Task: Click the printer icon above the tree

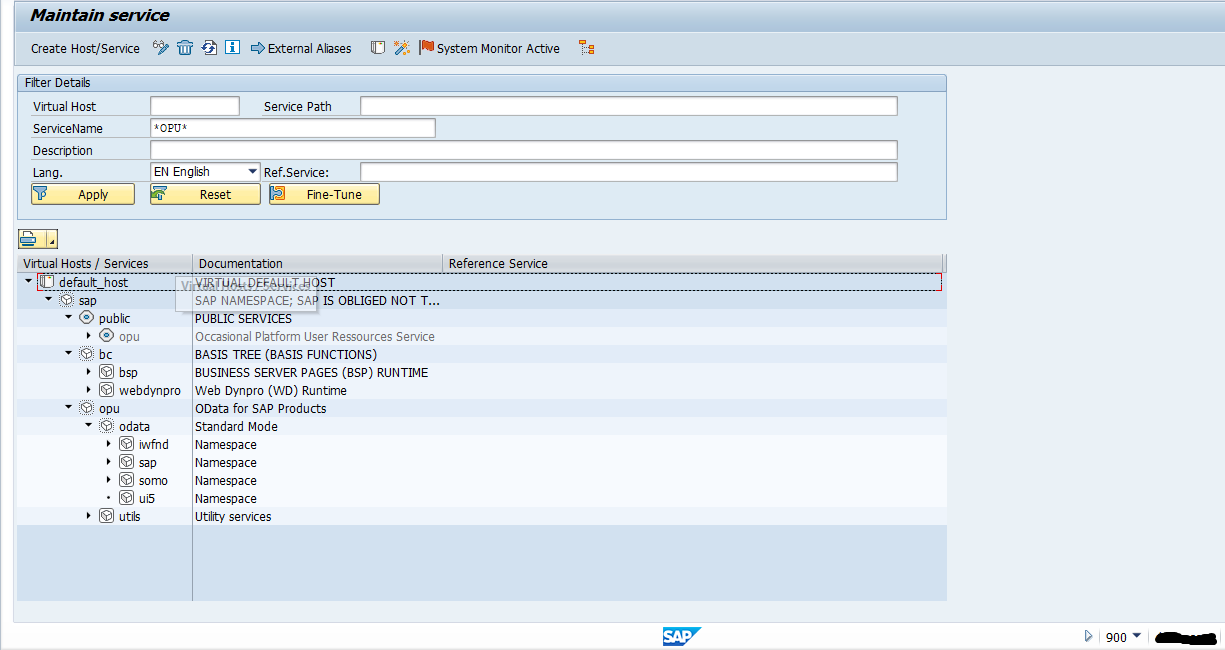Action: [x=30, y=239]
